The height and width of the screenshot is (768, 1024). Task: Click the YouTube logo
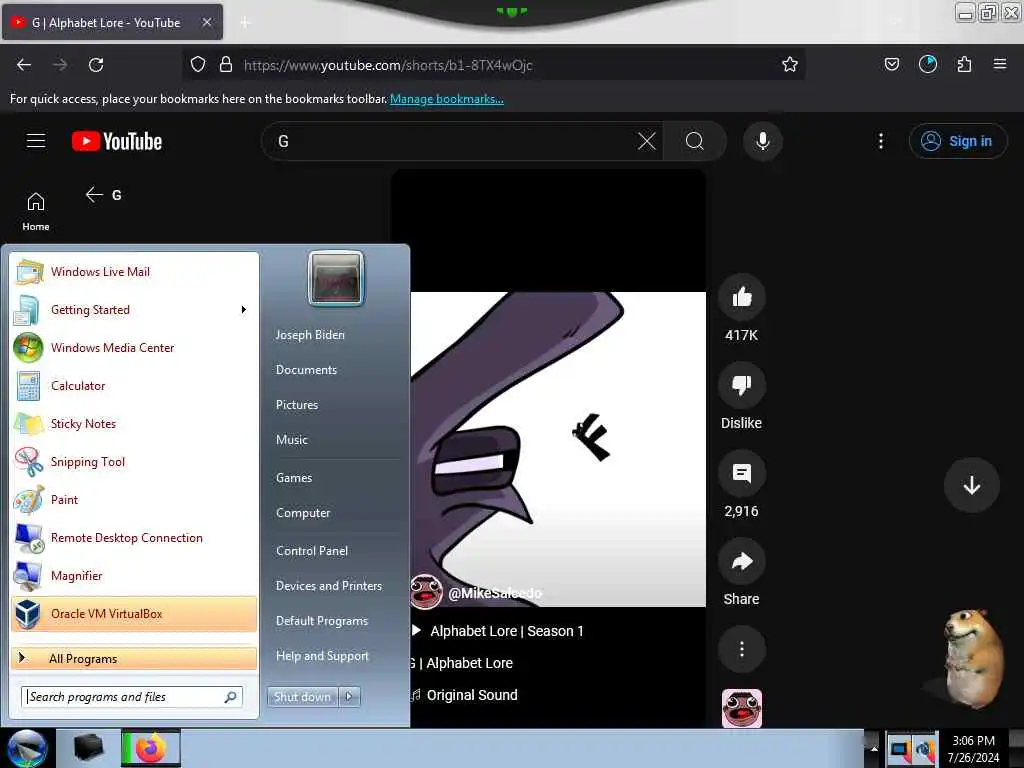tap(117, 141)
